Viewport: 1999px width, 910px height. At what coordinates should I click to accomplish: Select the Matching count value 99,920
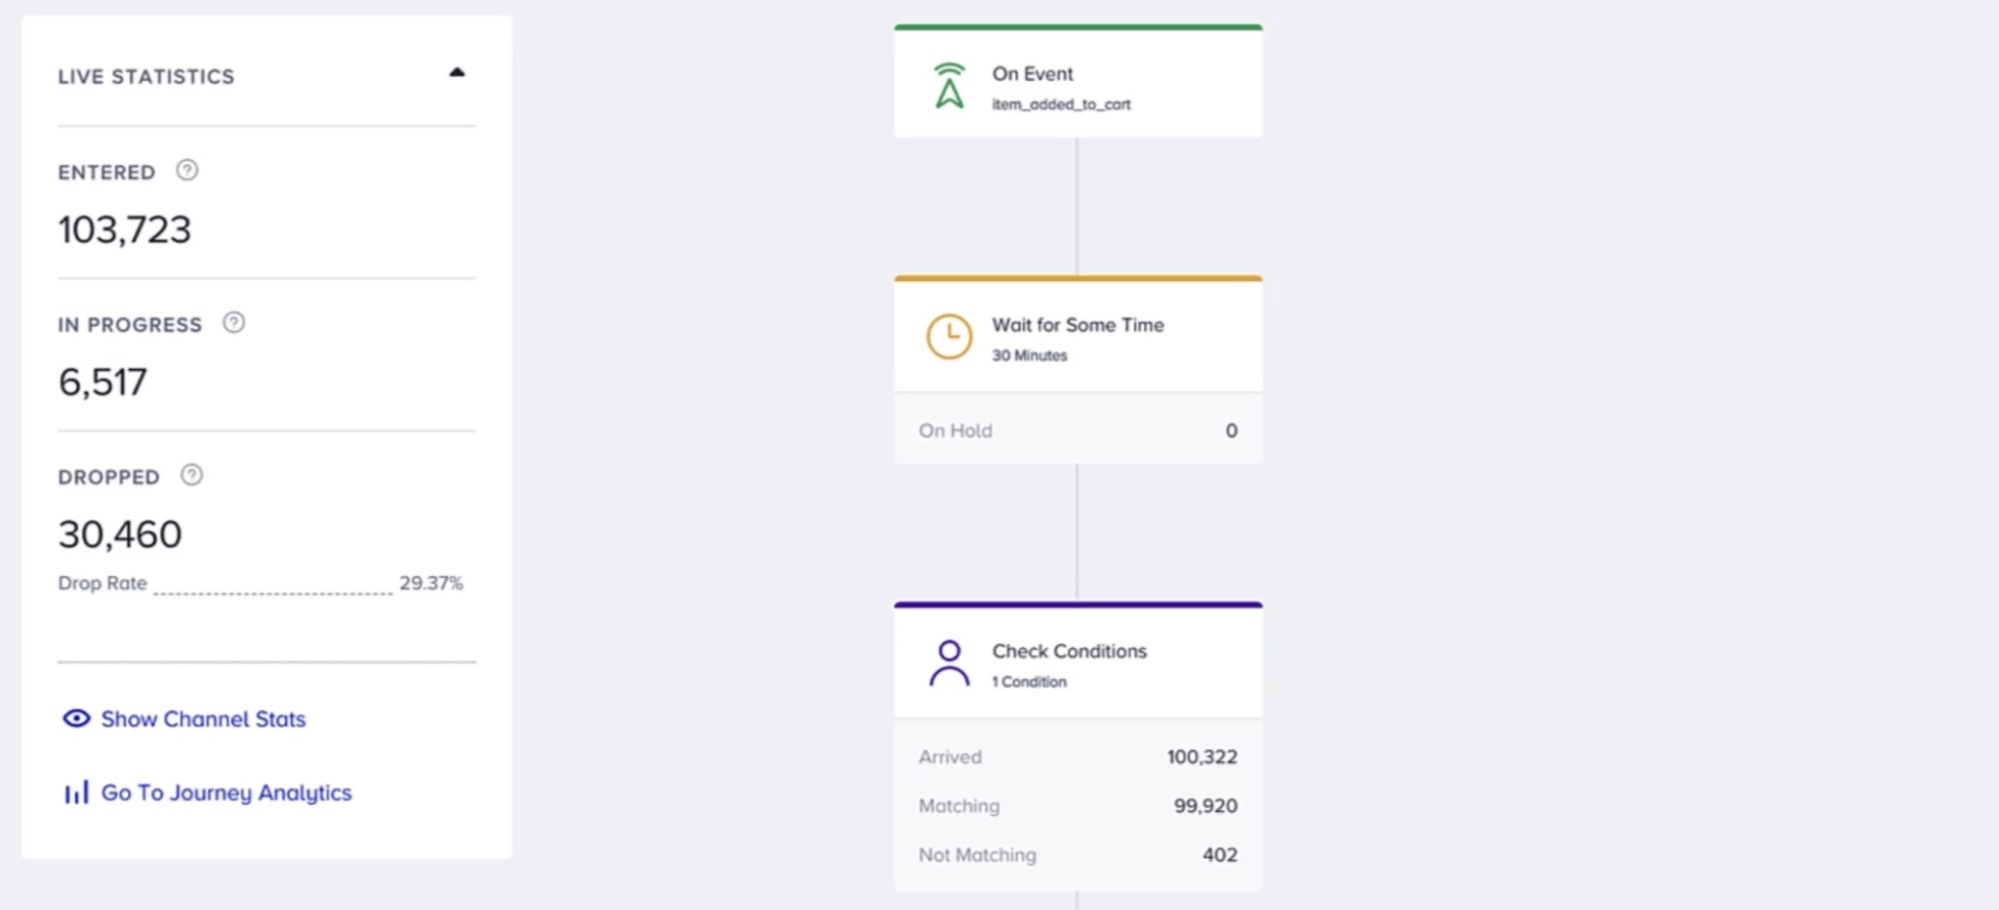(1204, 805)
